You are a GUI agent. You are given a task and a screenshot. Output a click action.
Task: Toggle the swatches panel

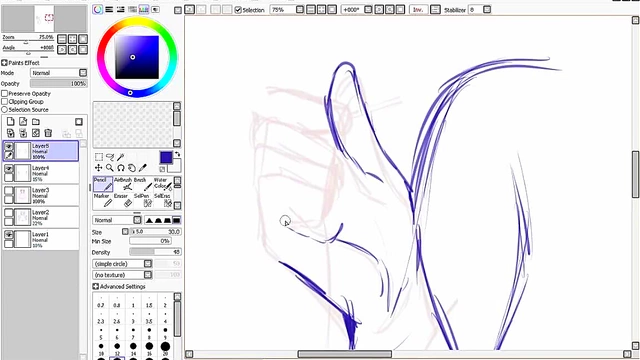144,9
